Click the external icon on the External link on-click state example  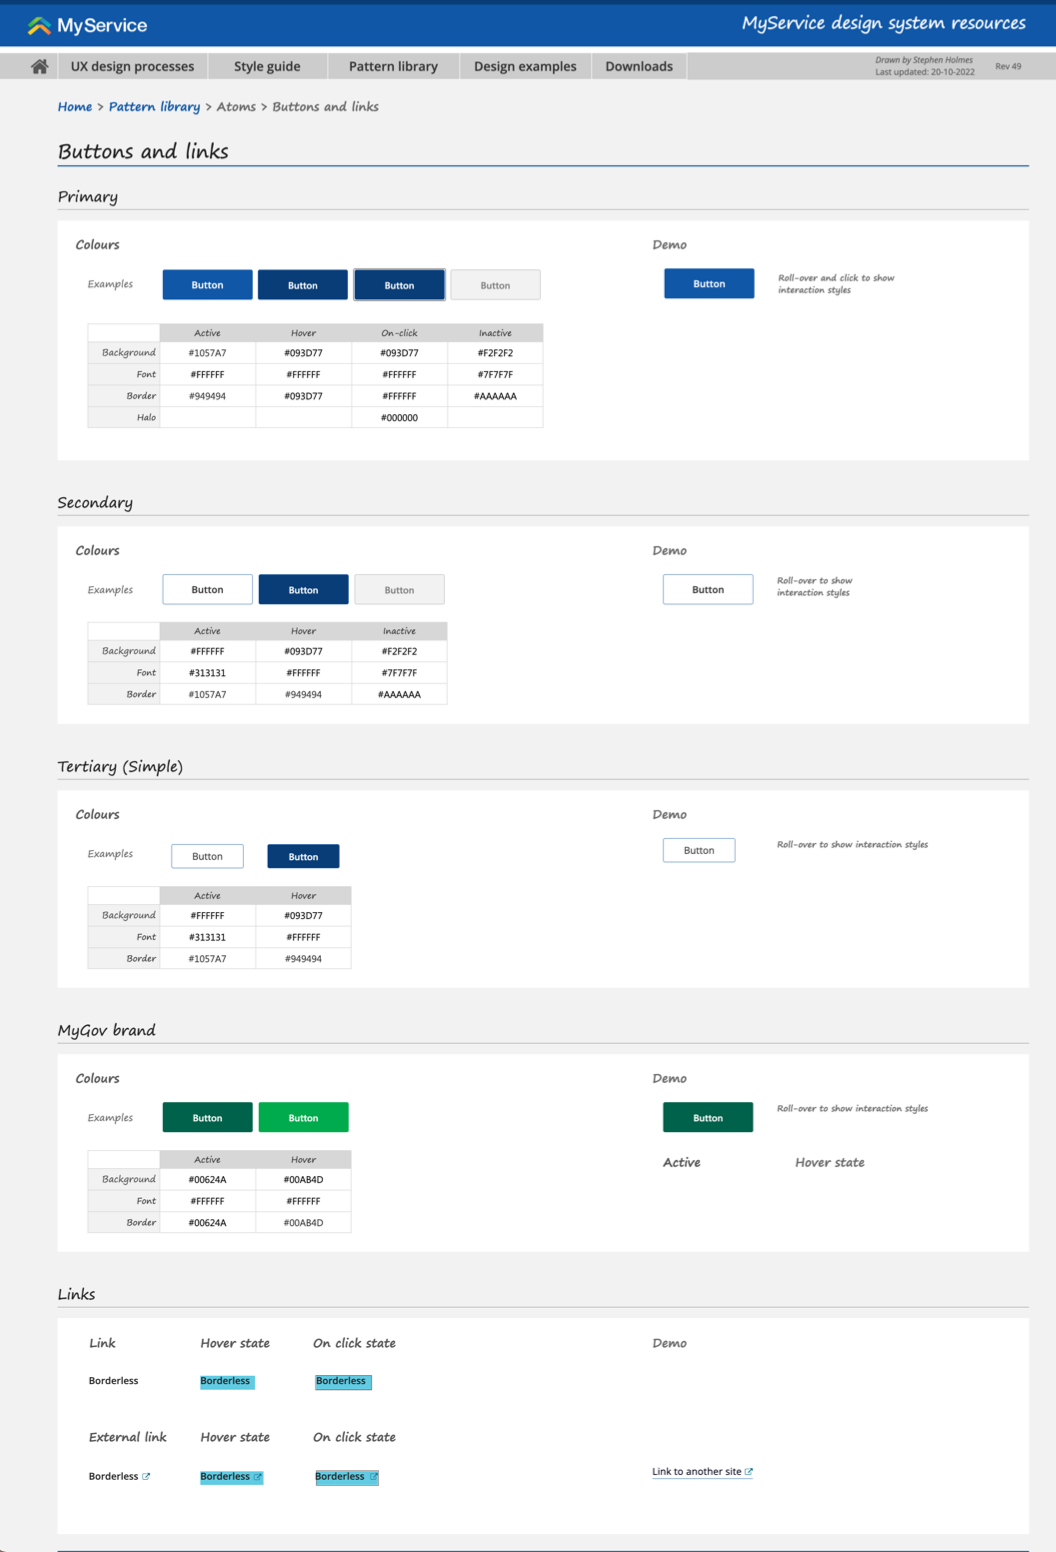pyautogui.click(x=374, y=1476)
